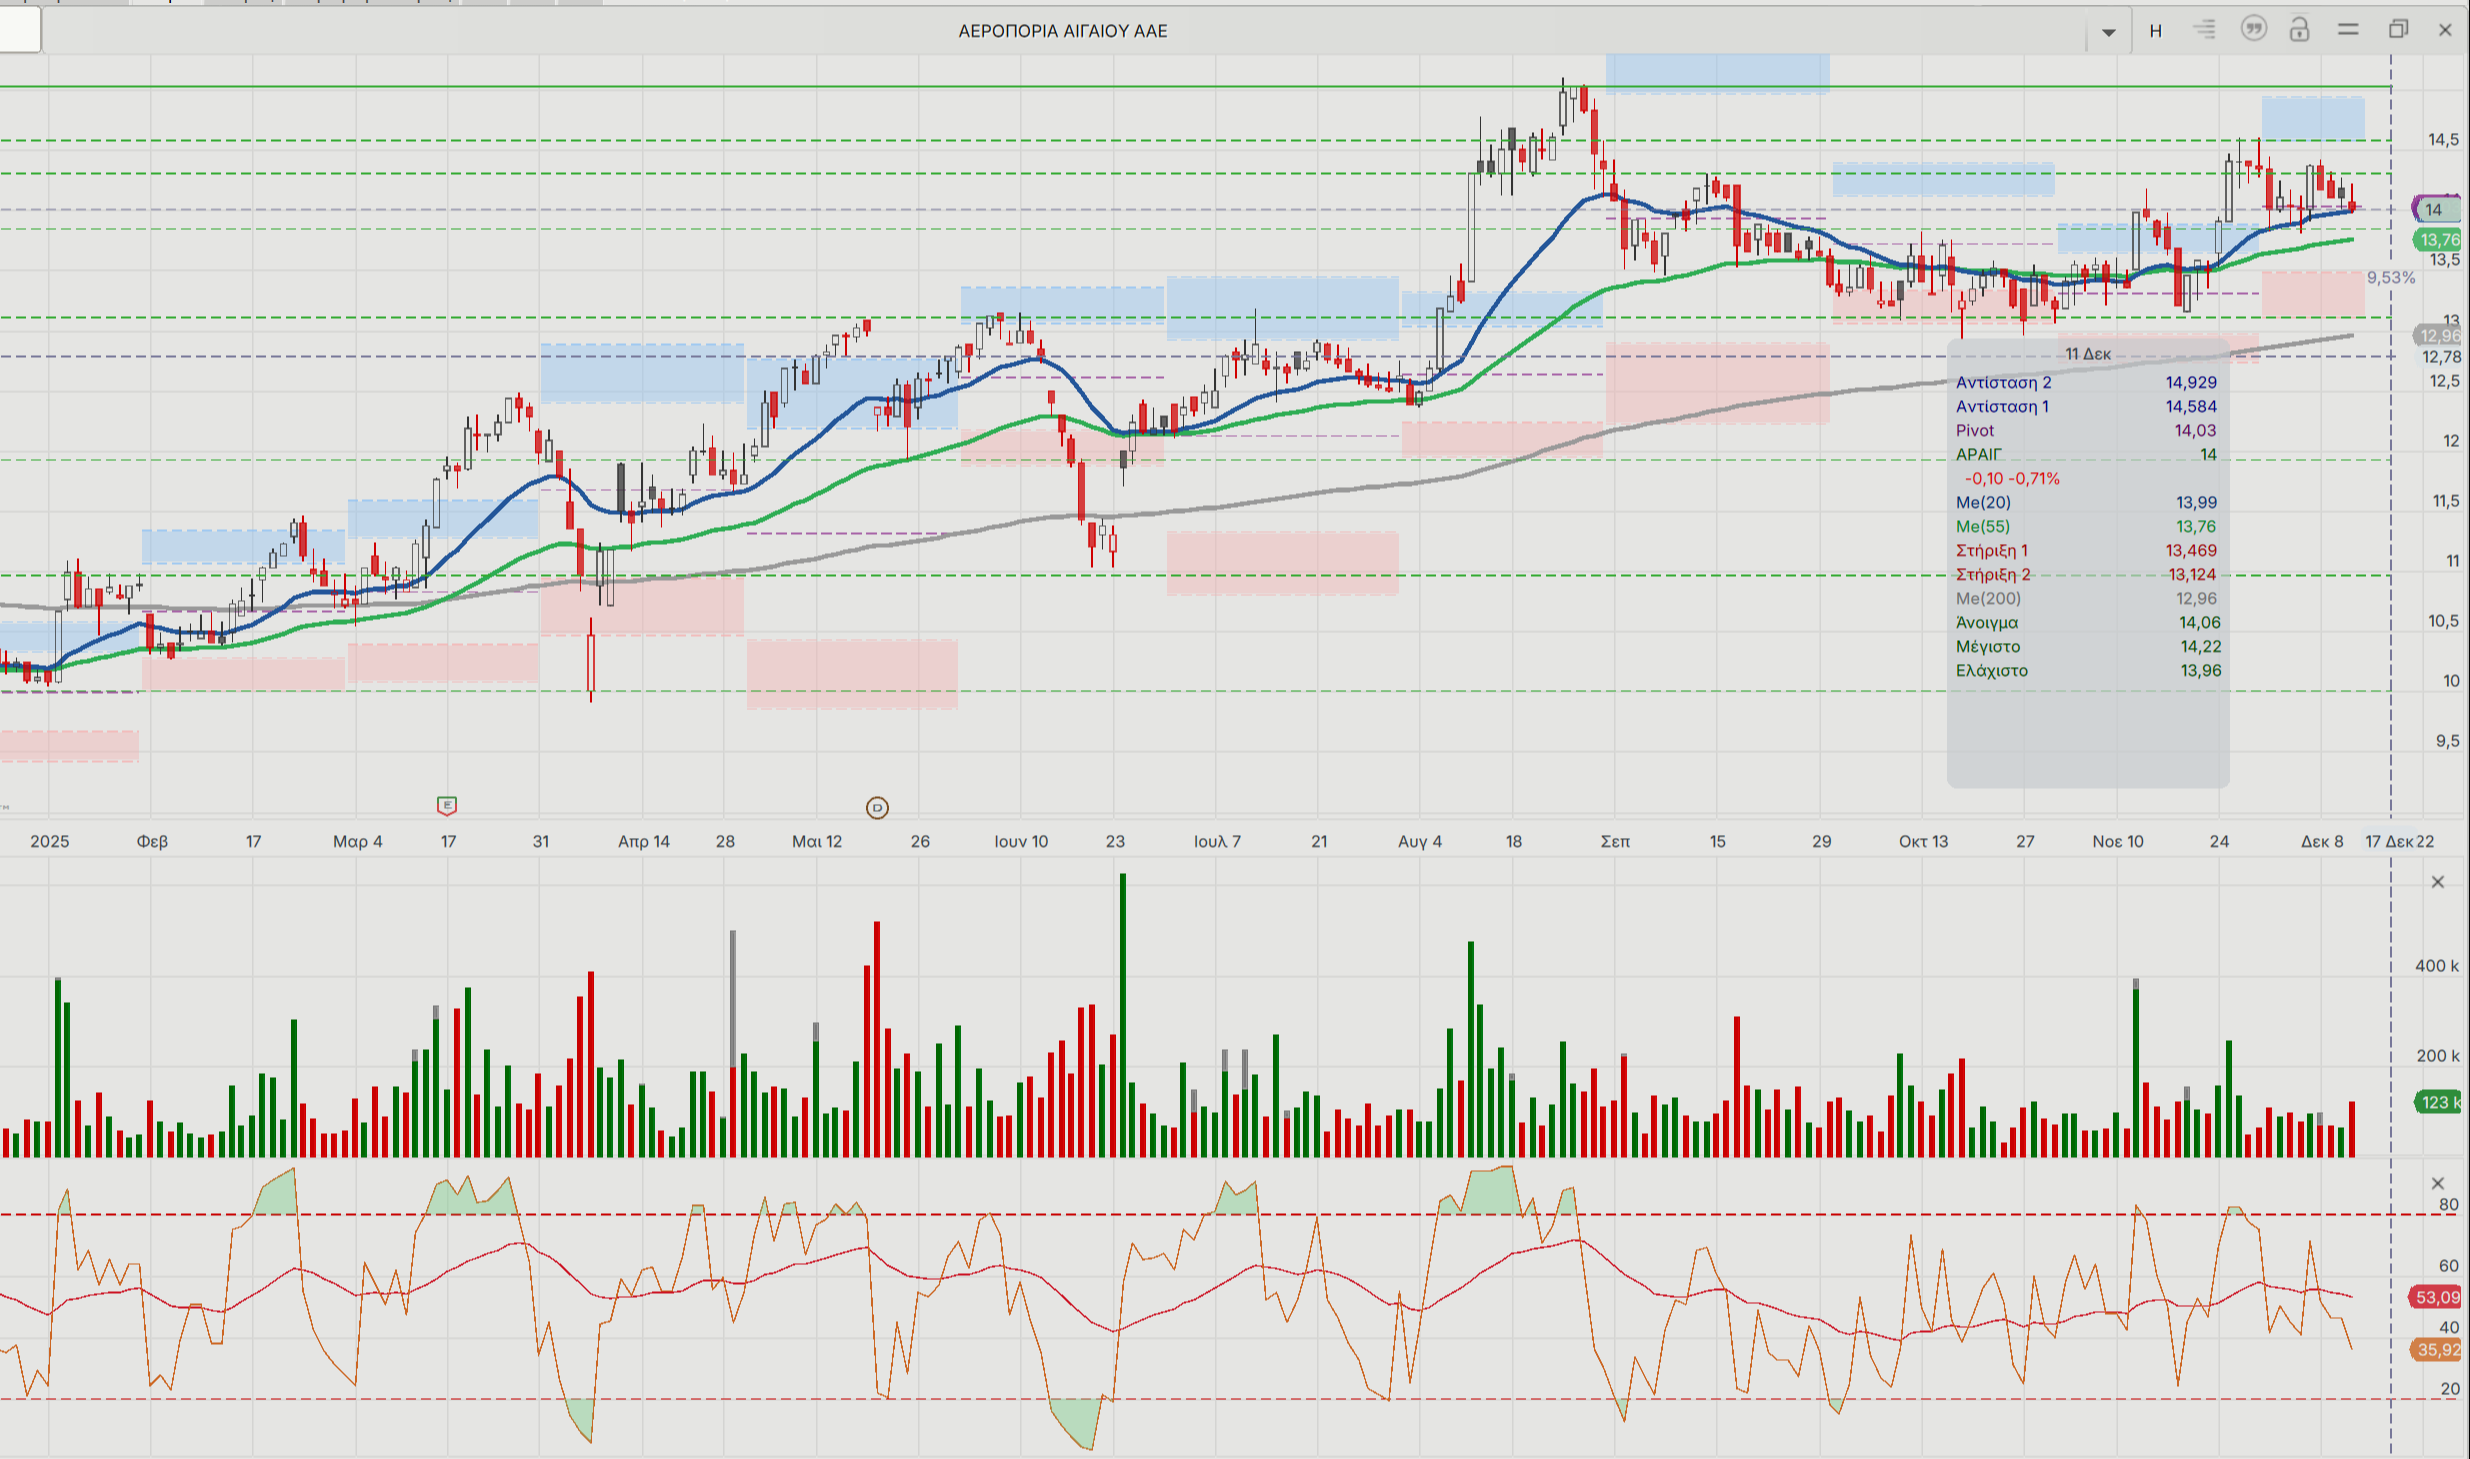Click the quotation marks comment icon
The image size is (2470, 1459).
(2253, 29)
